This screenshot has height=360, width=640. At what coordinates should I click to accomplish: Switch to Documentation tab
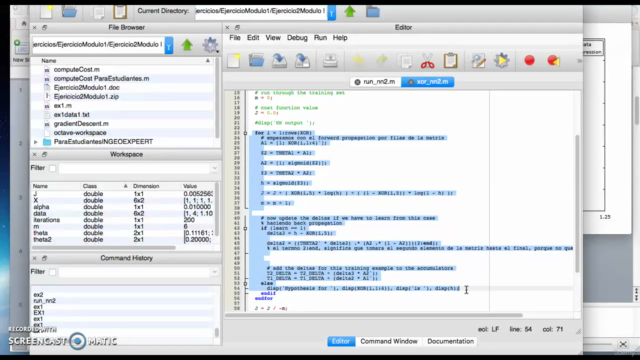click(450, 341)
